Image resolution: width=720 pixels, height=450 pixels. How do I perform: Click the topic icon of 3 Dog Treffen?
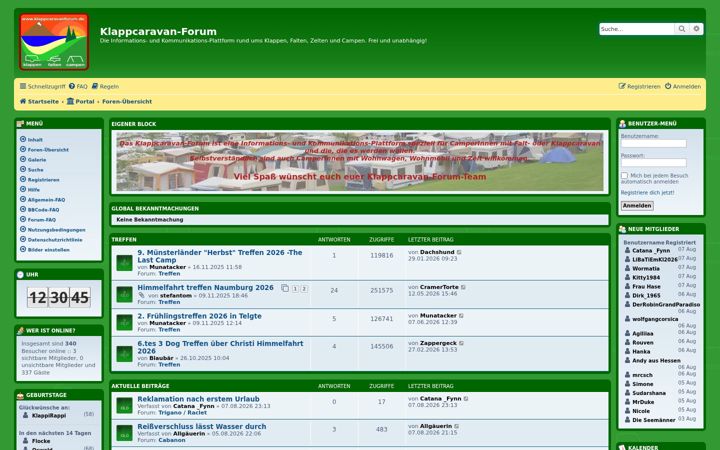(x=124, y=354)
